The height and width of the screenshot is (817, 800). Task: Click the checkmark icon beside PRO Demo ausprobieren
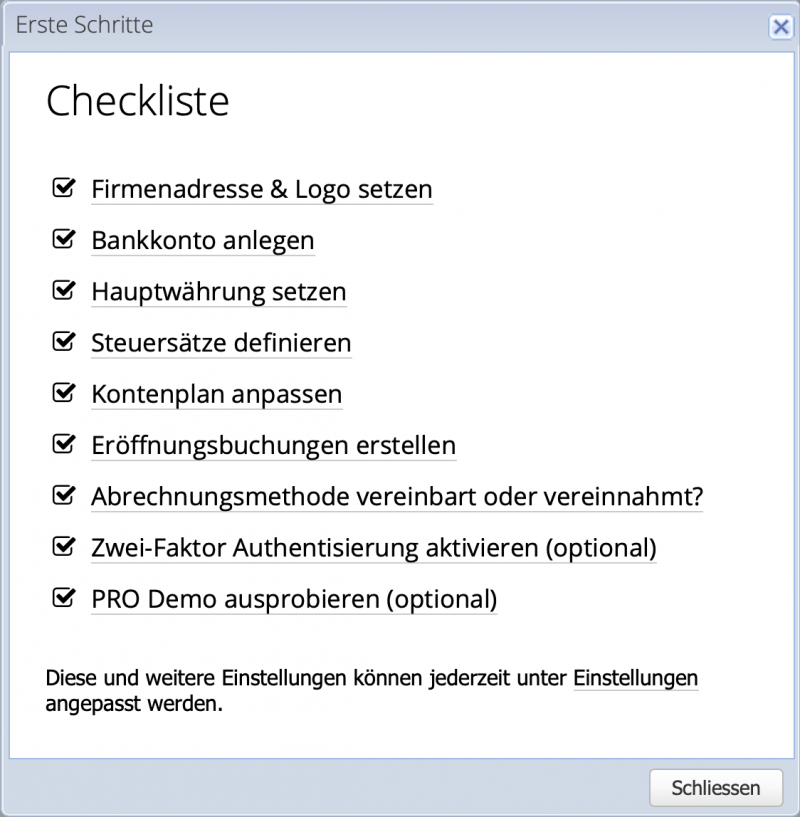coord(64,597)
